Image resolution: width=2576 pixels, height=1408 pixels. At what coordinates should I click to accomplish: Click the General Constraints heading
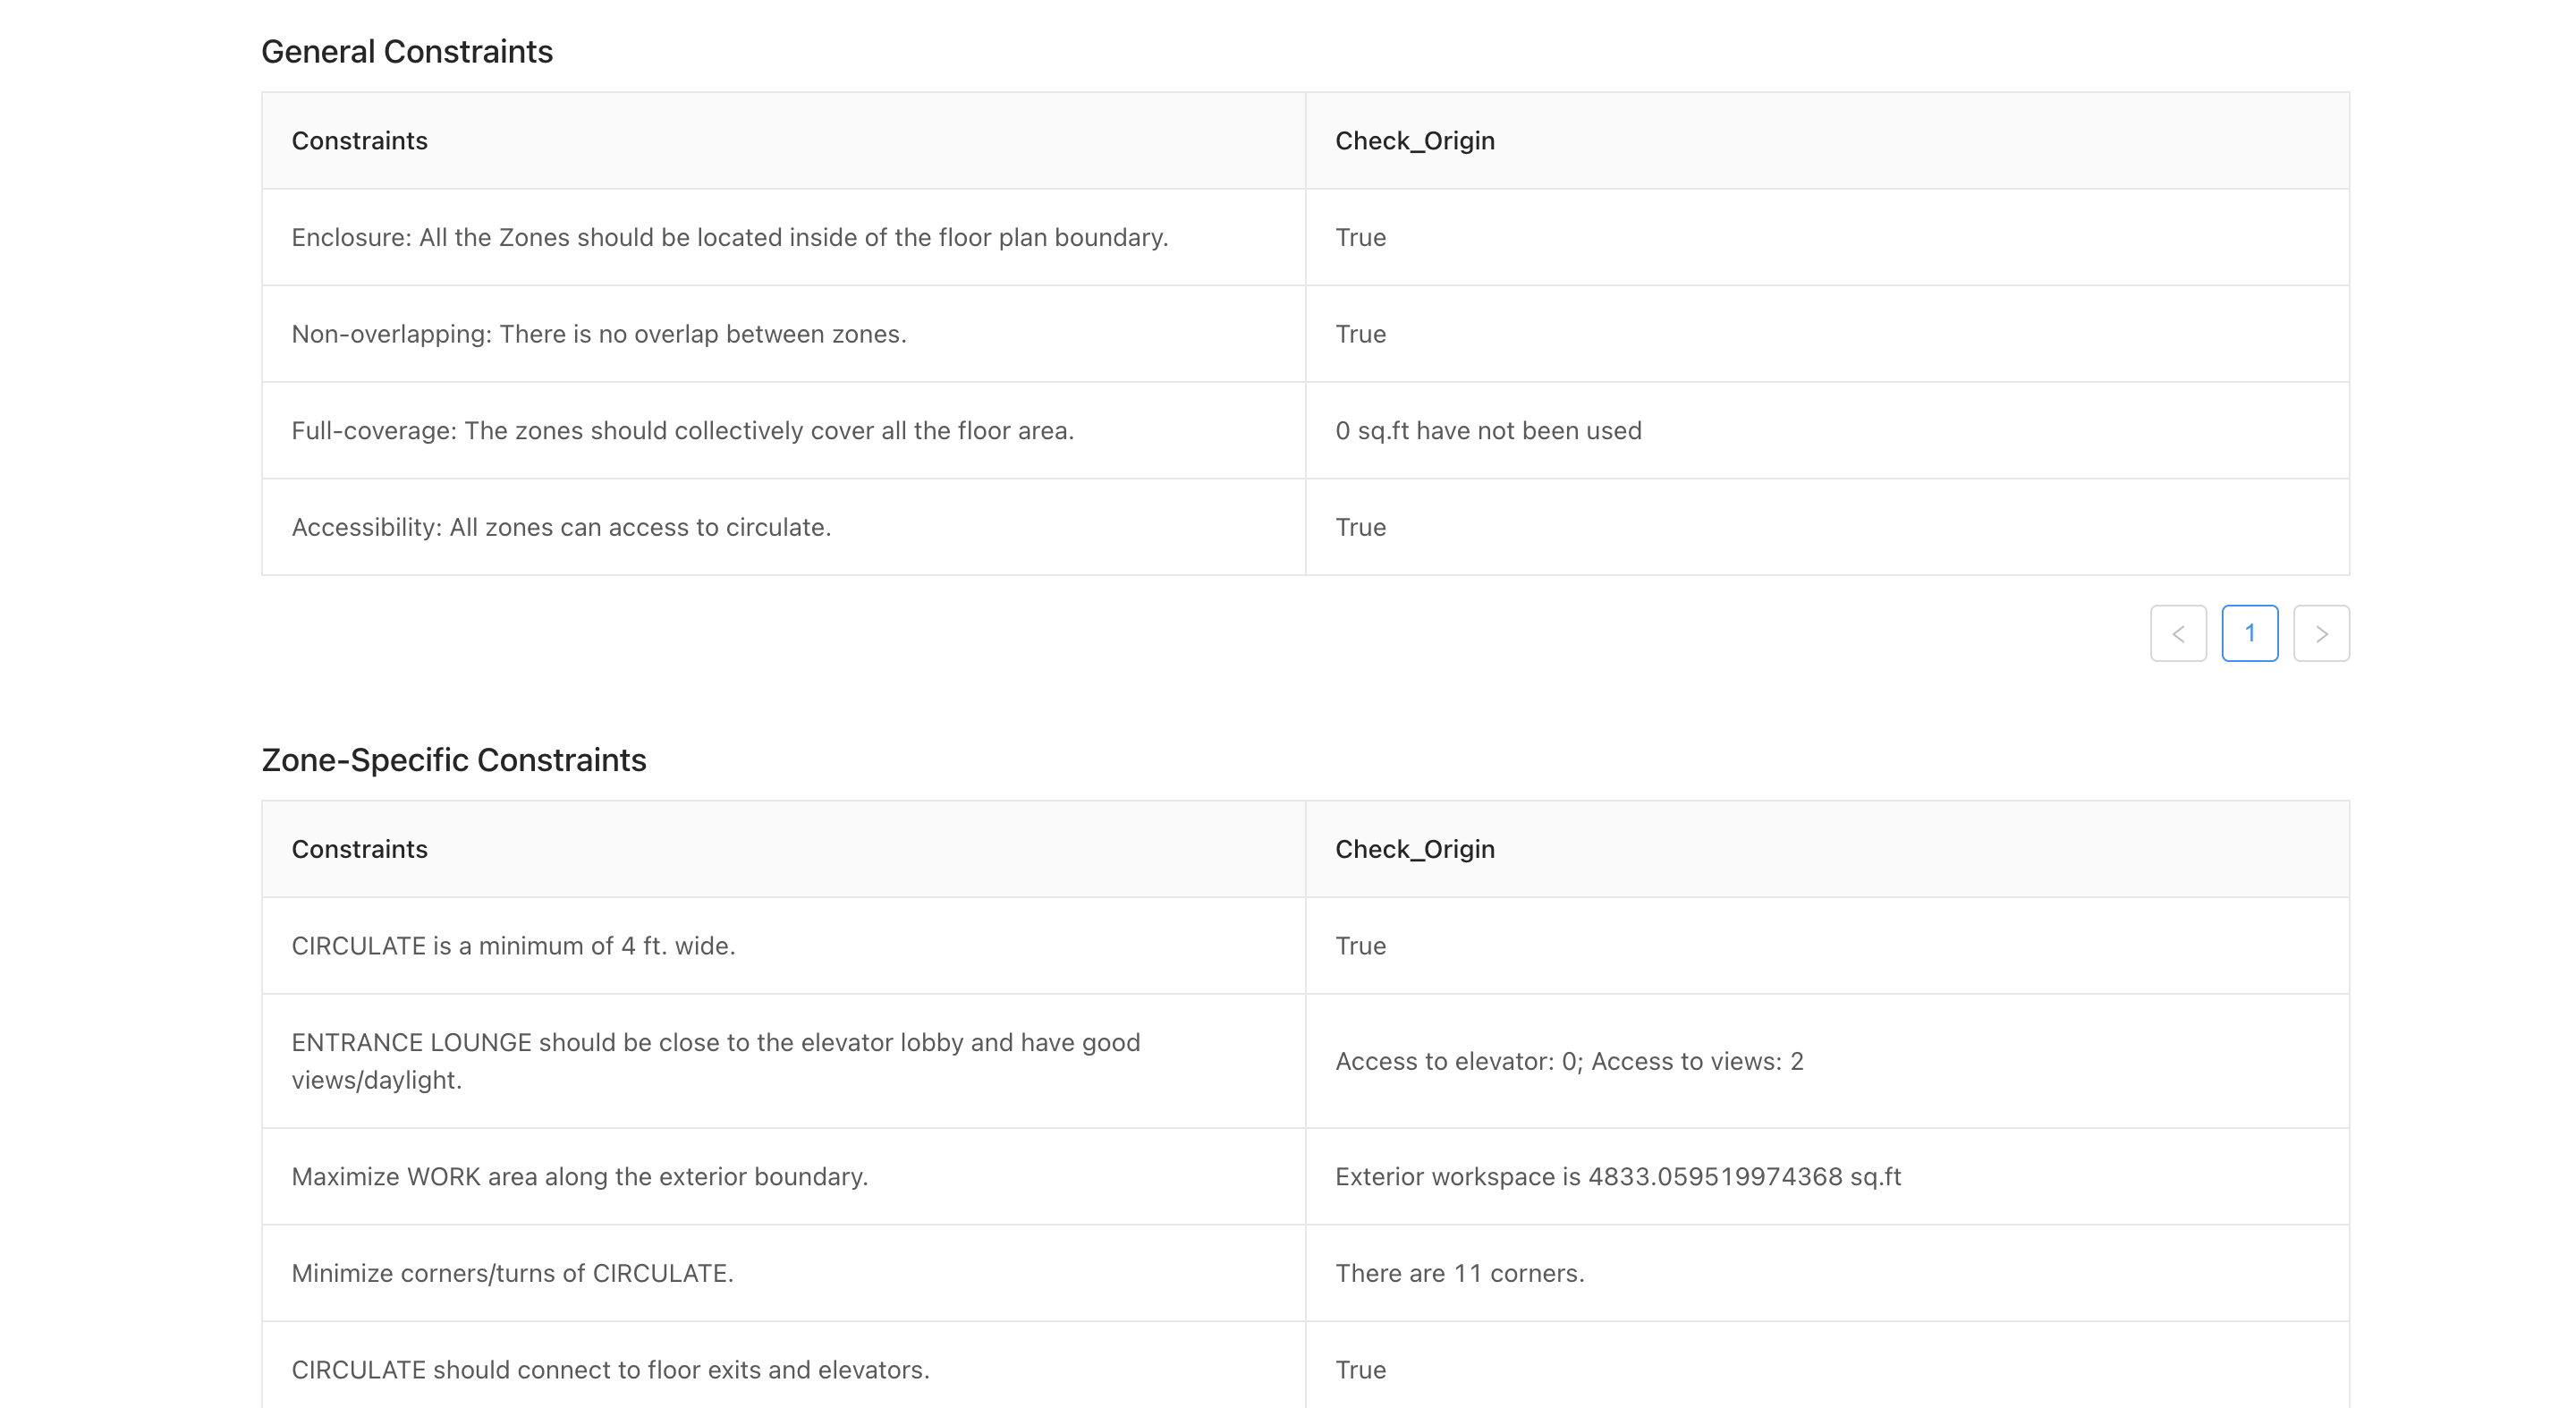click(407, 51)
